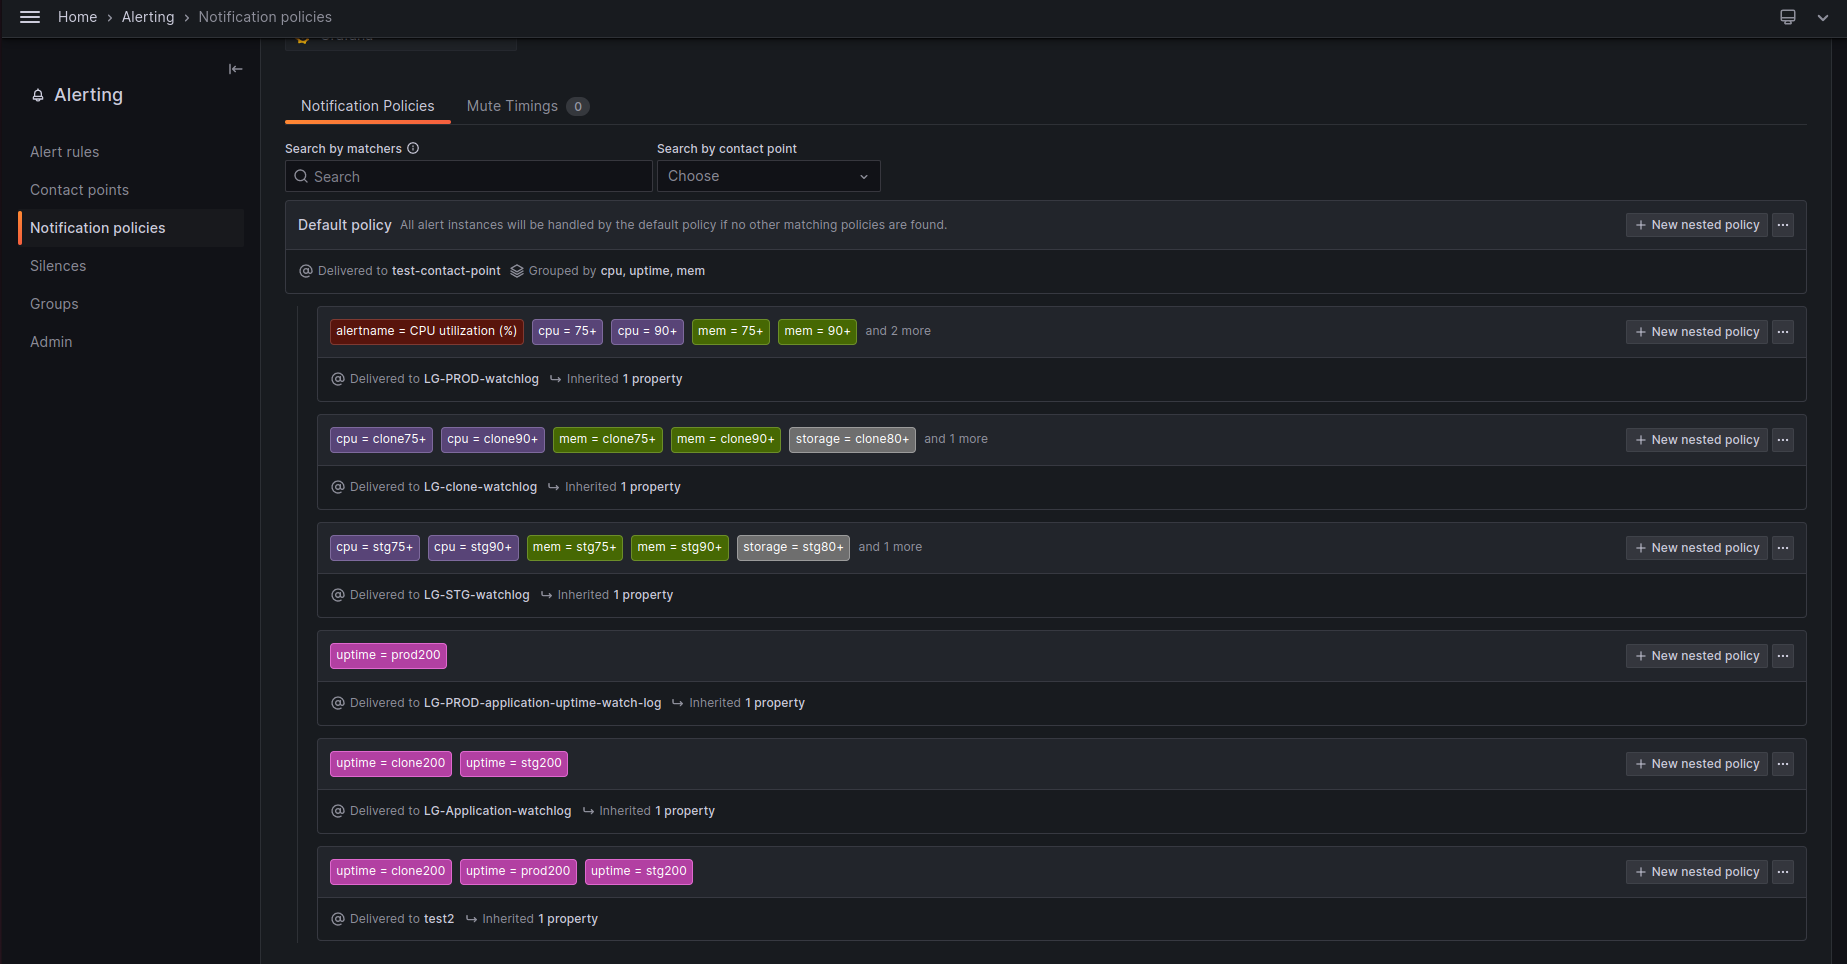Click the 'mem = clone90+' matcher tag
1847x964 pixels.
tap(726, 439)
